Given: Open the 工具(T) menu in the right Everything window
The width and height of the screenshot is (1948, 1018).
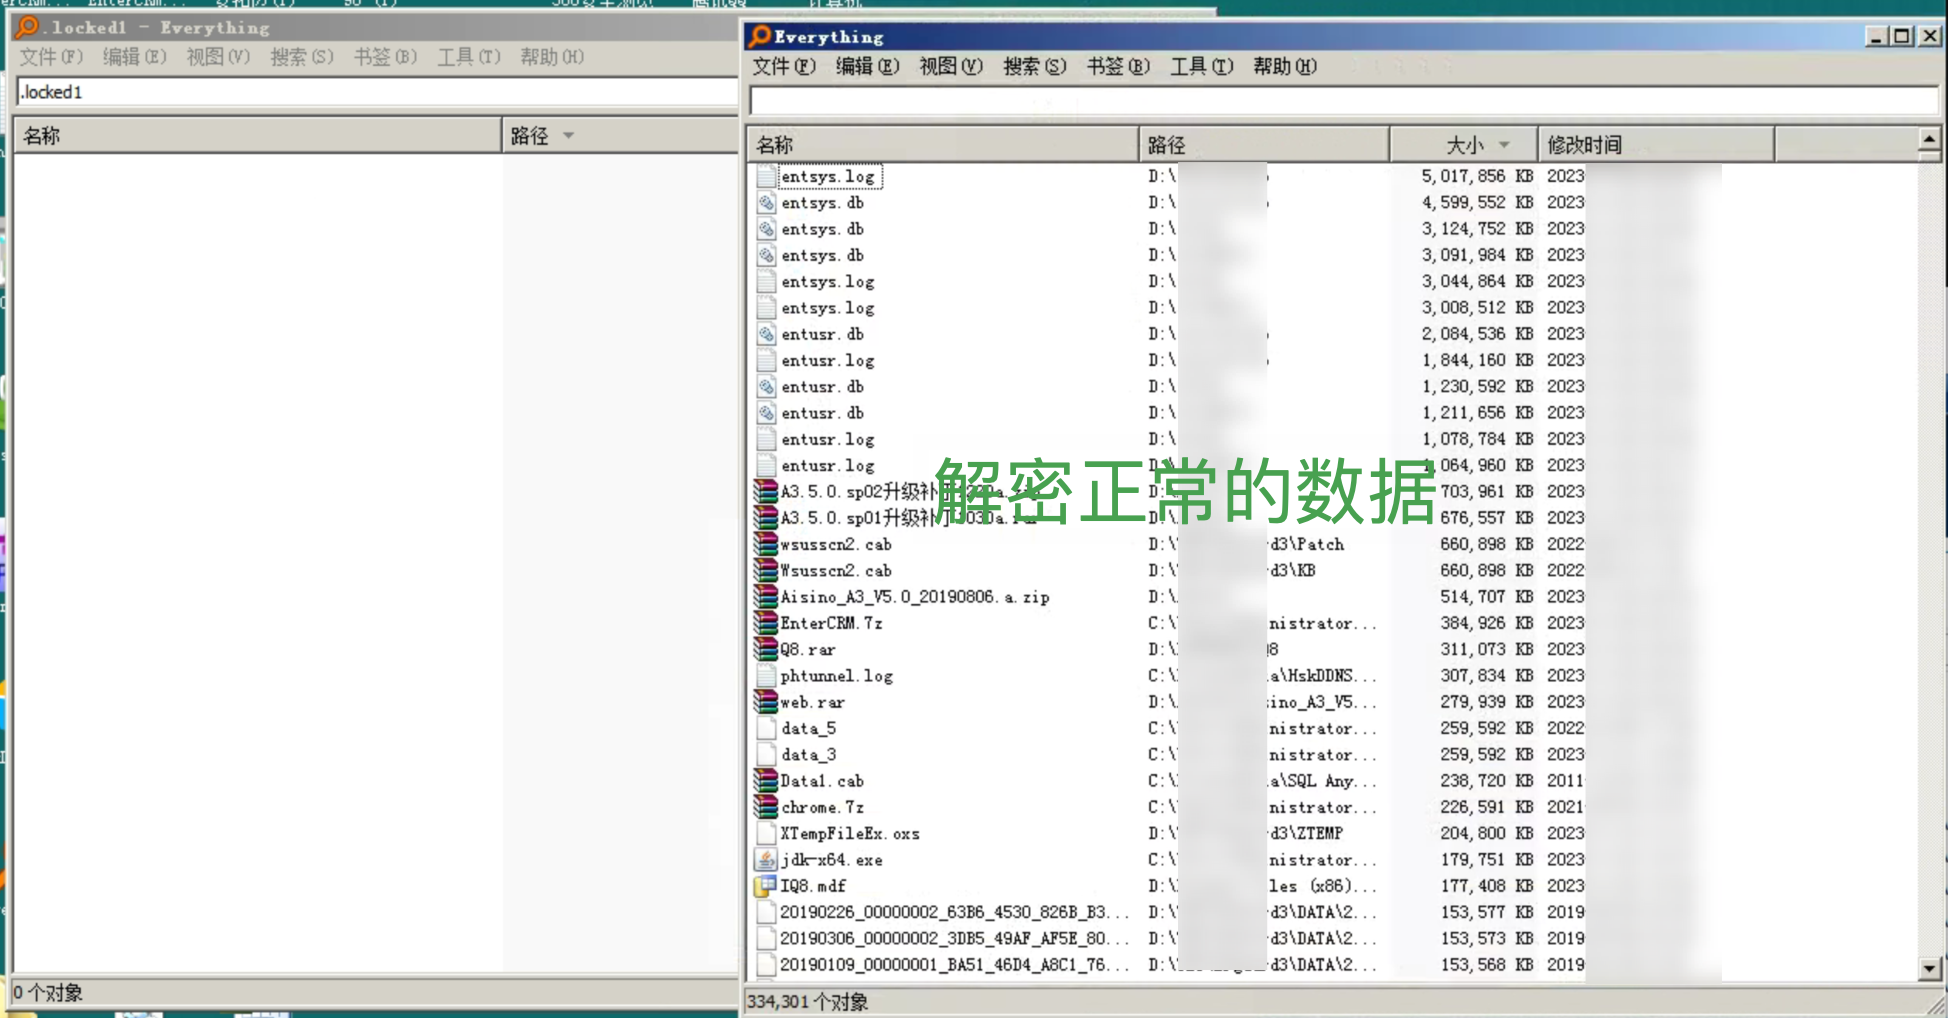Looking at the screenshot, I should [x=1201, y=66].
